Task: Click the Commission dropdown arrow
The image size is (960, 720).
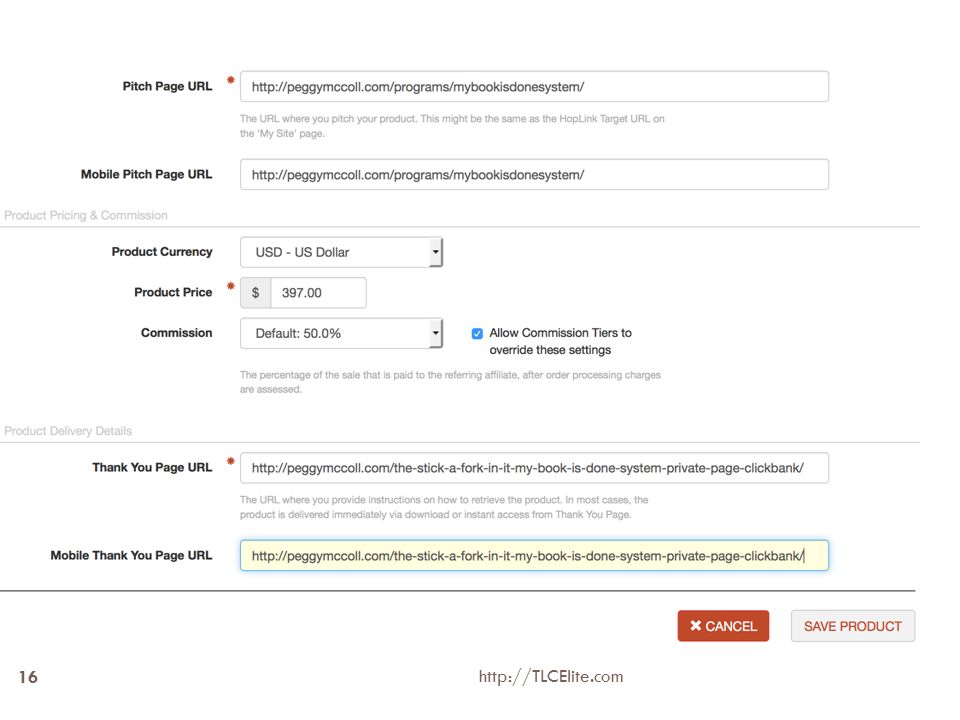Action: 435,333
